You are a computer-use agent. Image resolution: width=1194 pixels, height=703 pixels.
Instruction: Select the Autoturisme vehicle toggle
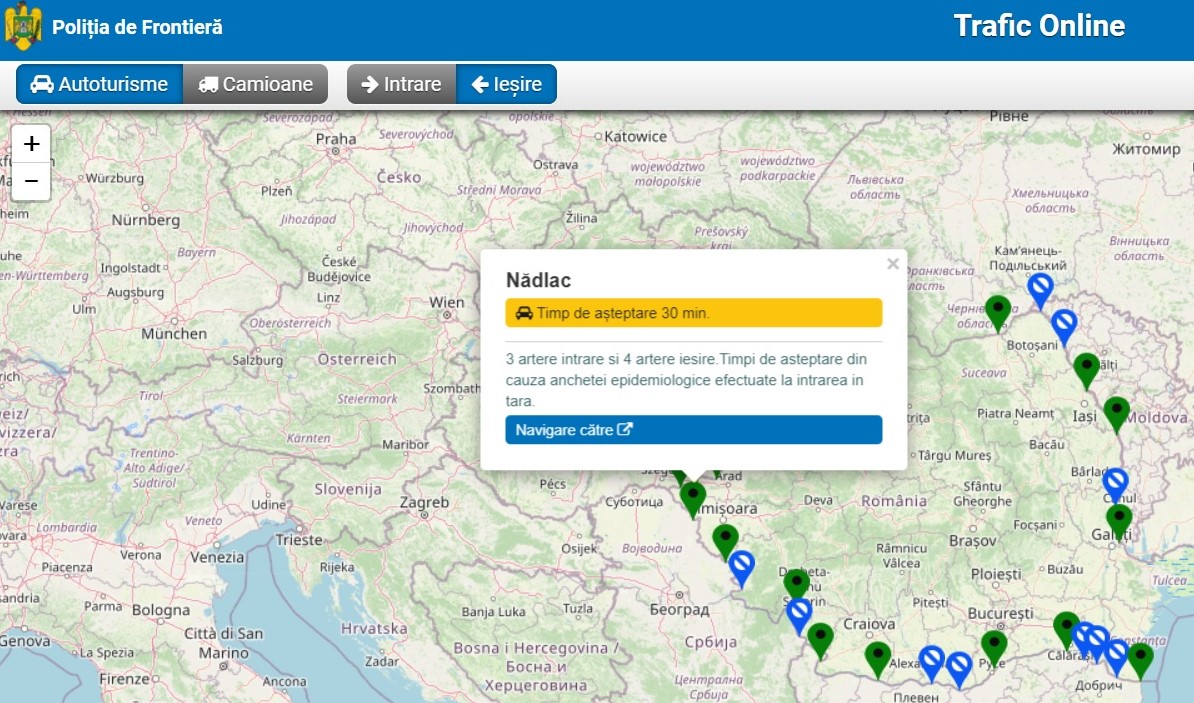pos(99,84)
